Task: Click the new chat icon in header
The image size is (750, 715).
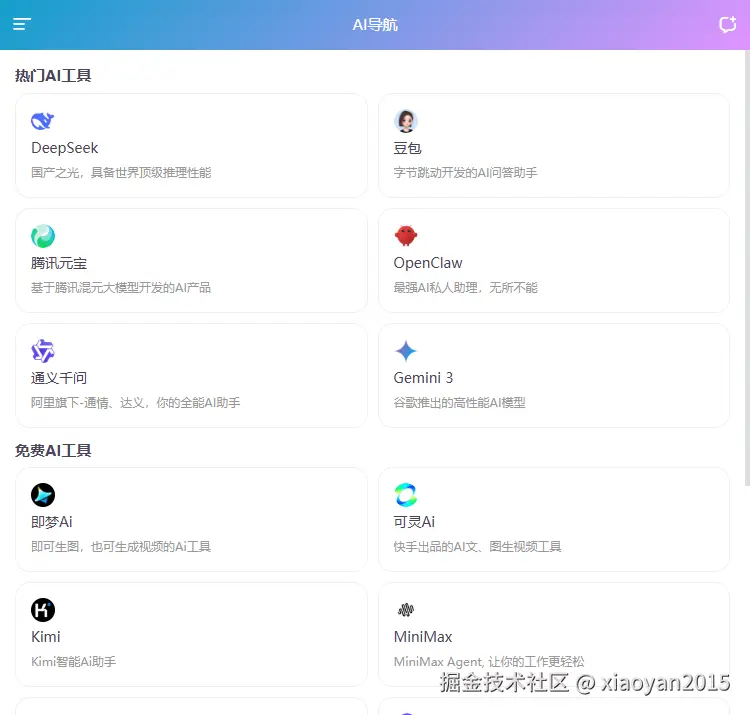Action: point(728,24)
